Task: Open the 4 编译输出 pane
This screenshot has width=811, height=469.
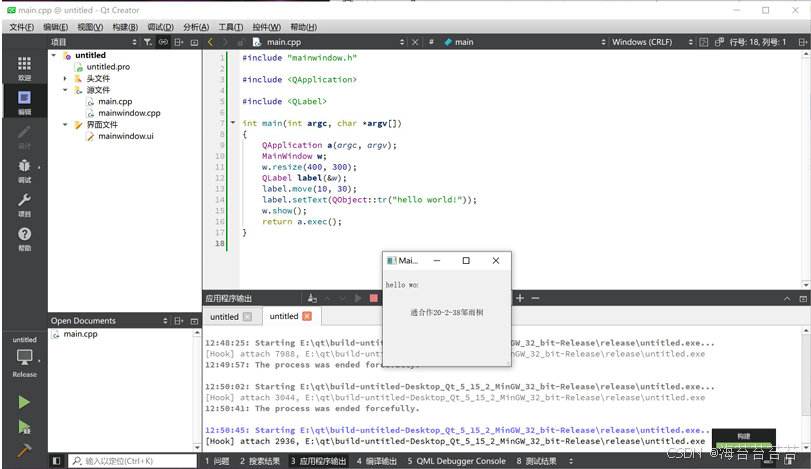Action: (x=377, y=461)
